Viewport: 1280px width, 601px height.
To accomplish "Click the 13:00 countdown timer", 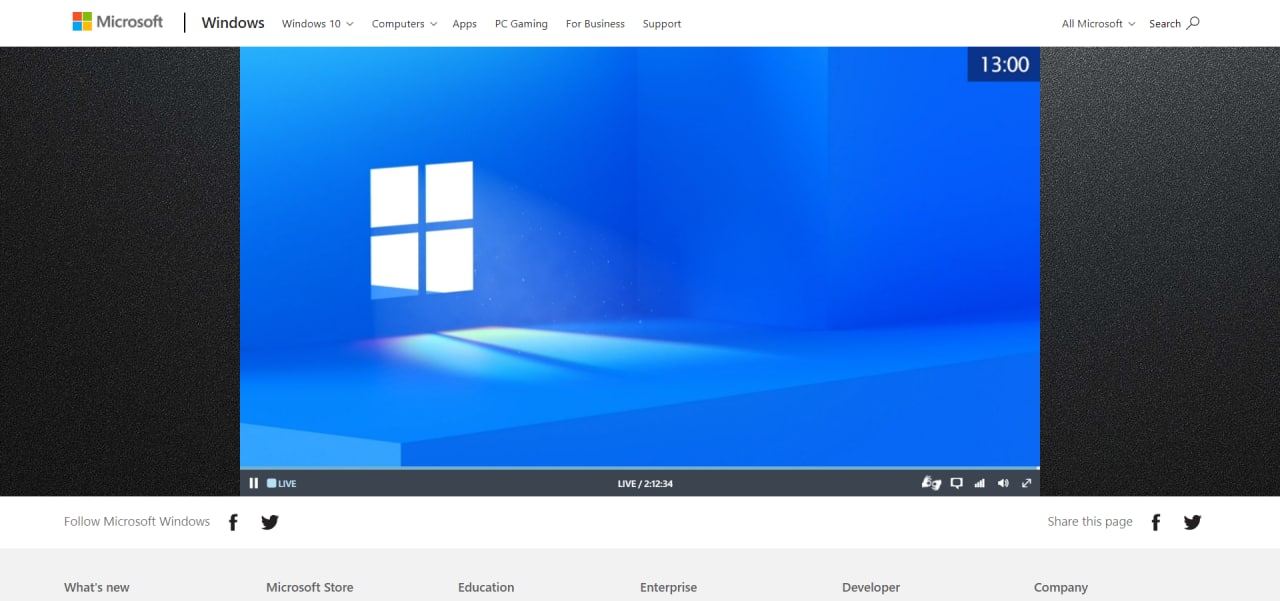I will 1004,65.
